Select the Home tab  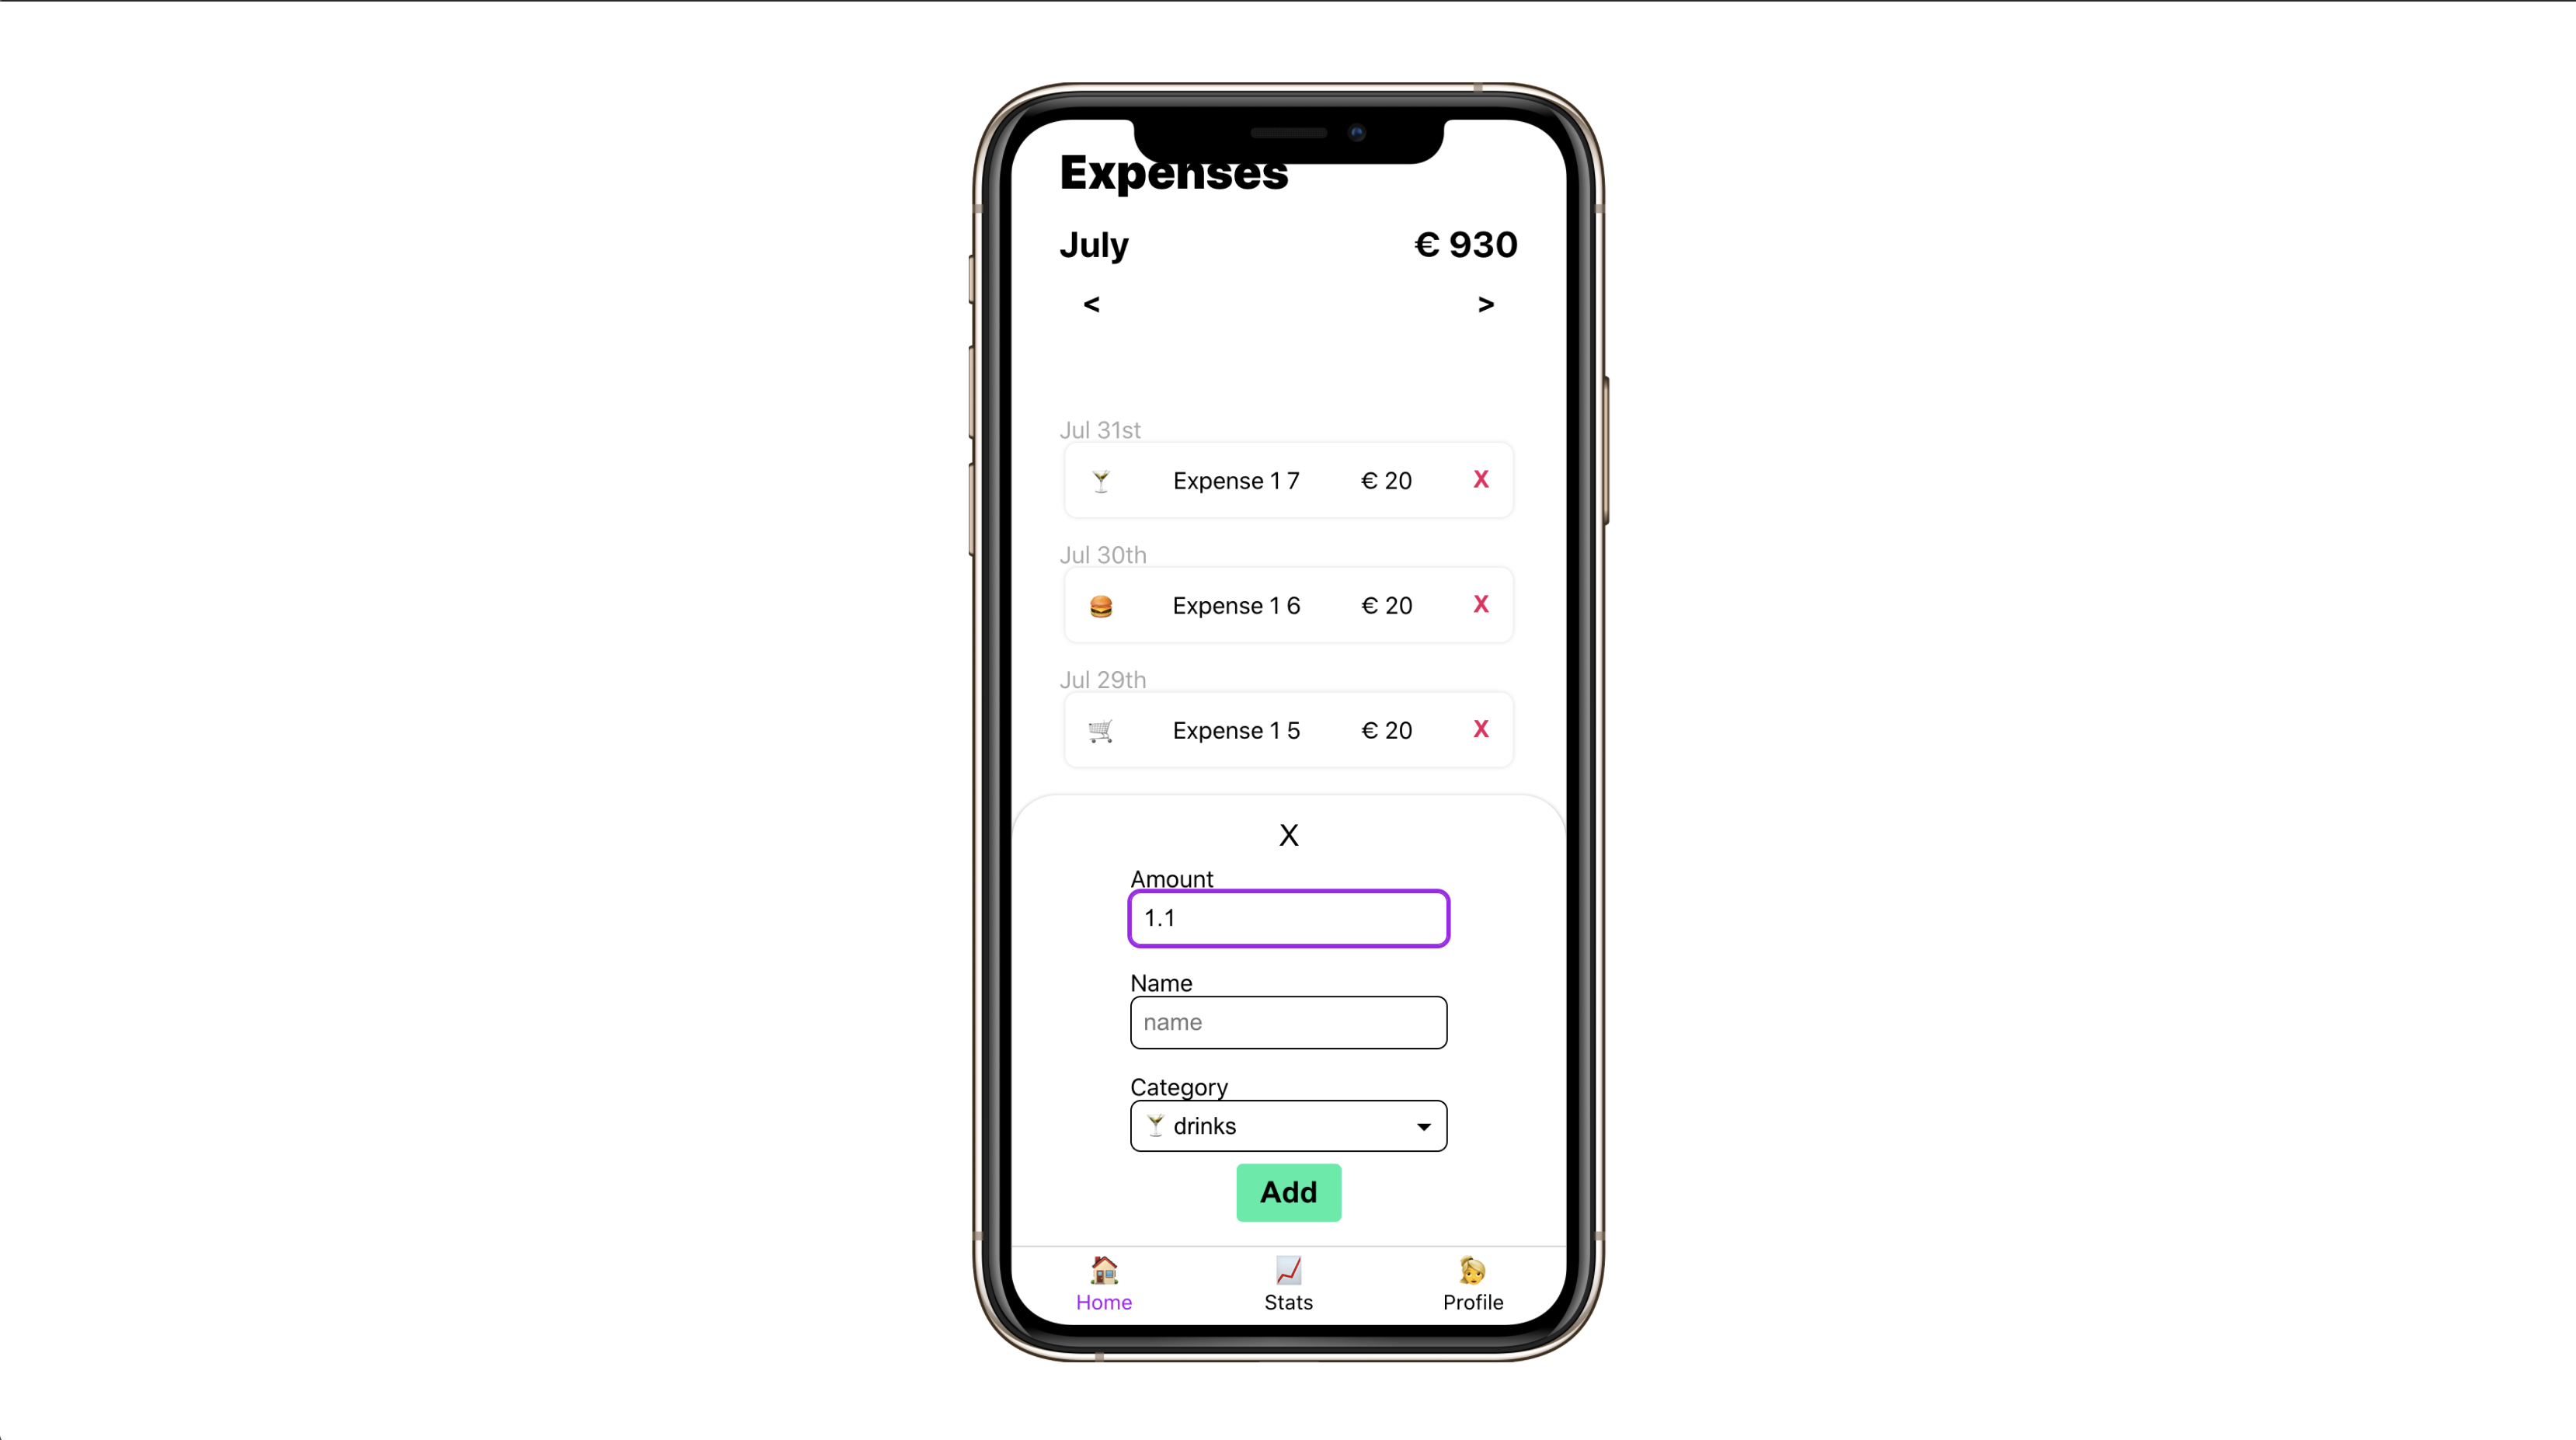point(1104,1282)
